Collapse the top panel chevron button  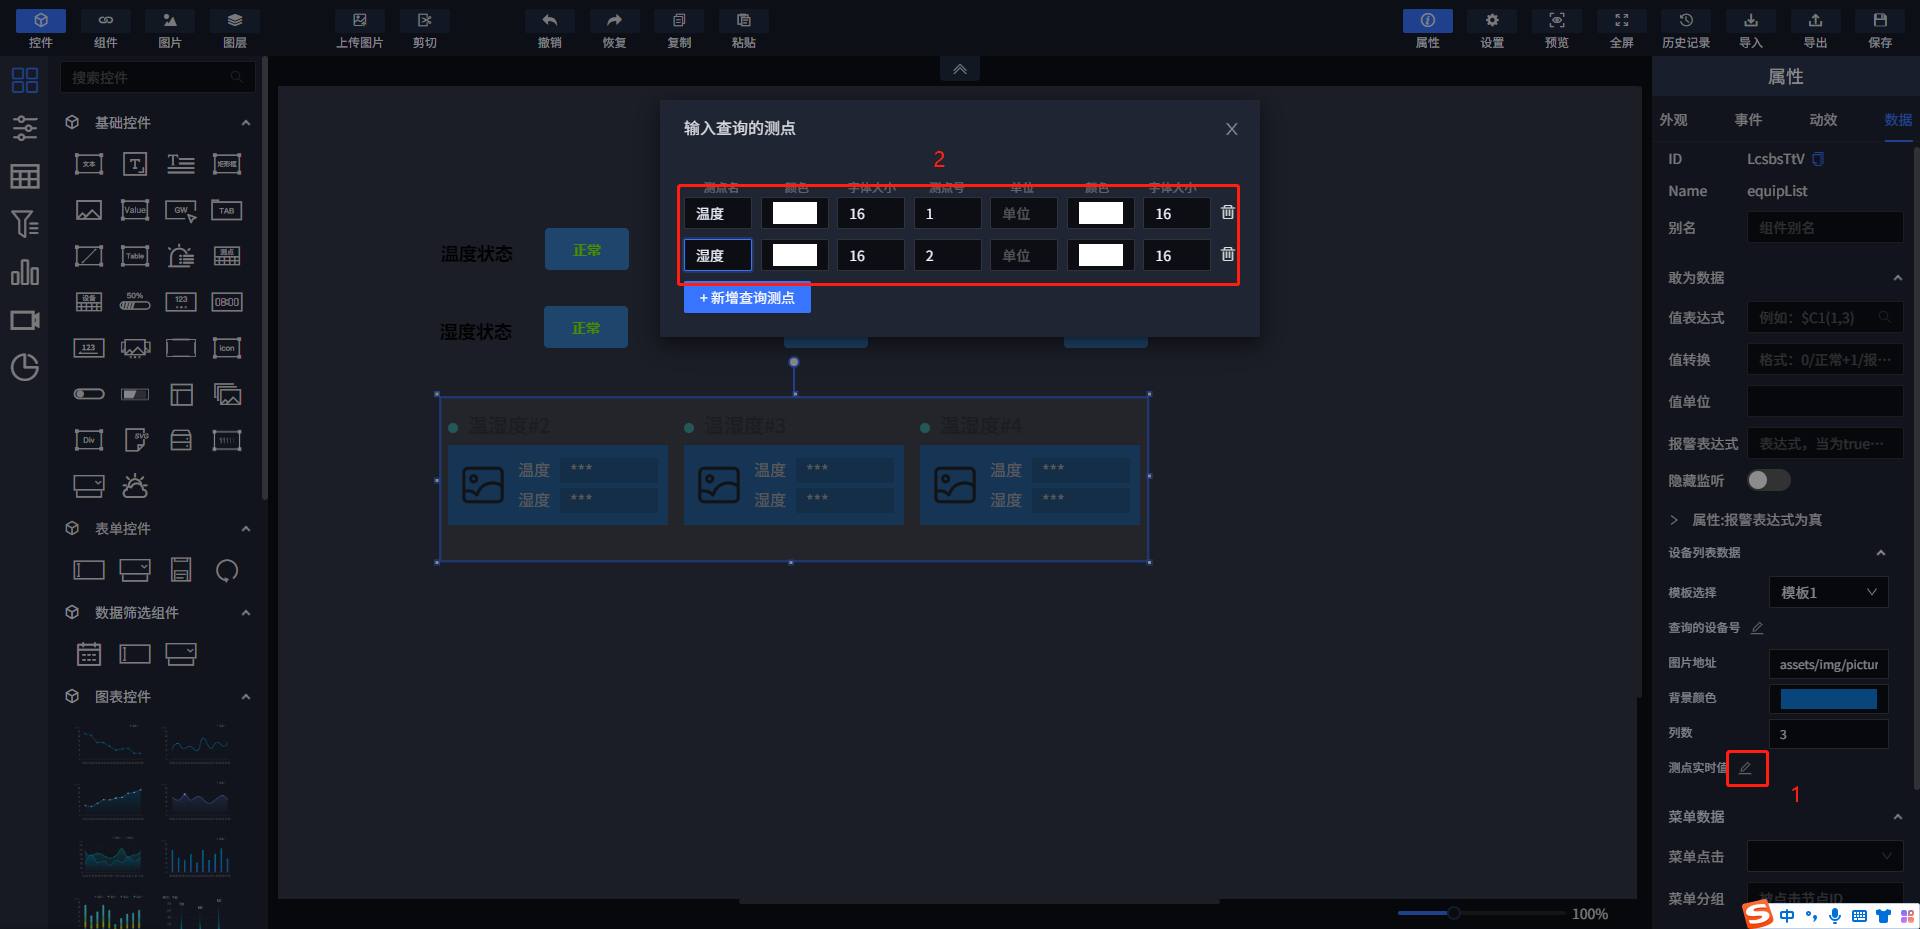pos(960,69)
